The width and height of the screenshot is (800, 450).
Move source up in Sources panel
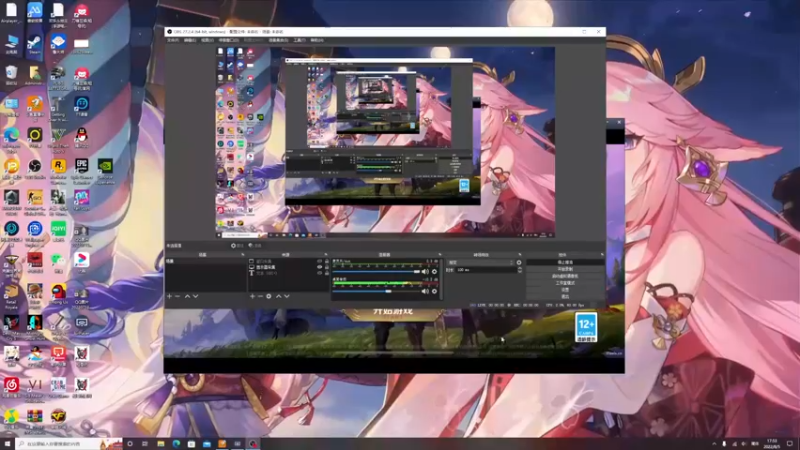pos(279,296)
